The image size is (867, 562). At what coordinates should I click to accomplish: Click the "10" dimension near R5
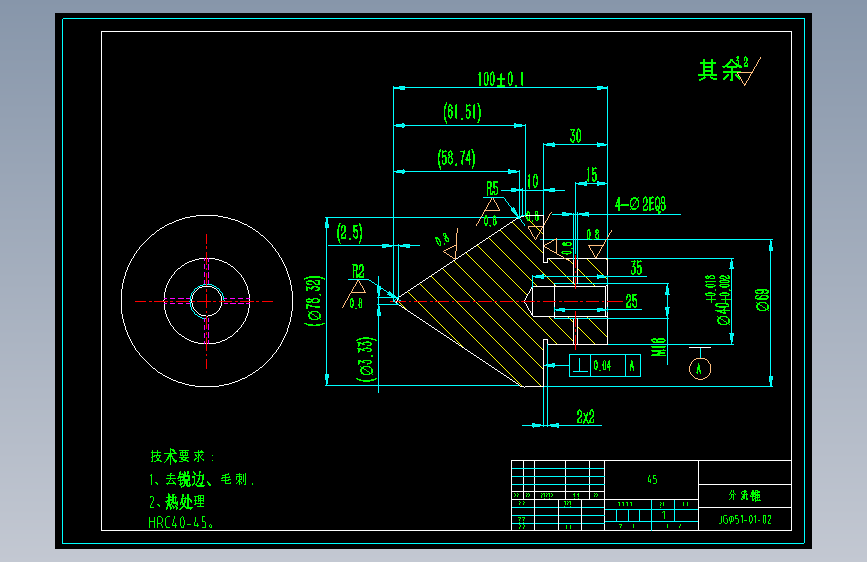532,181
